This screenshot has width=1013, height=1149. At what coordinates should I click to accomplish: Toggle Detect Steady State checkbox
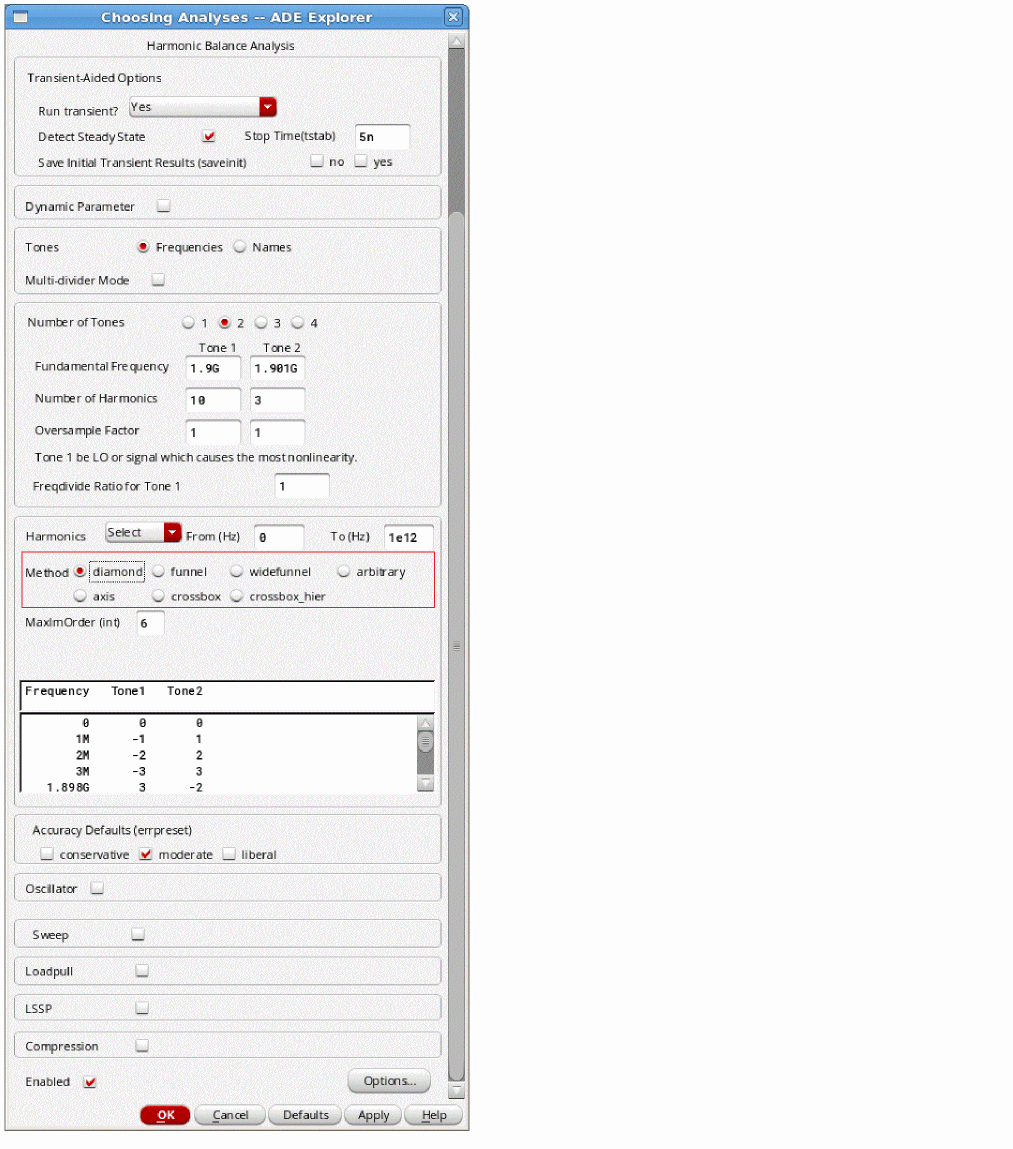(209, 137)
